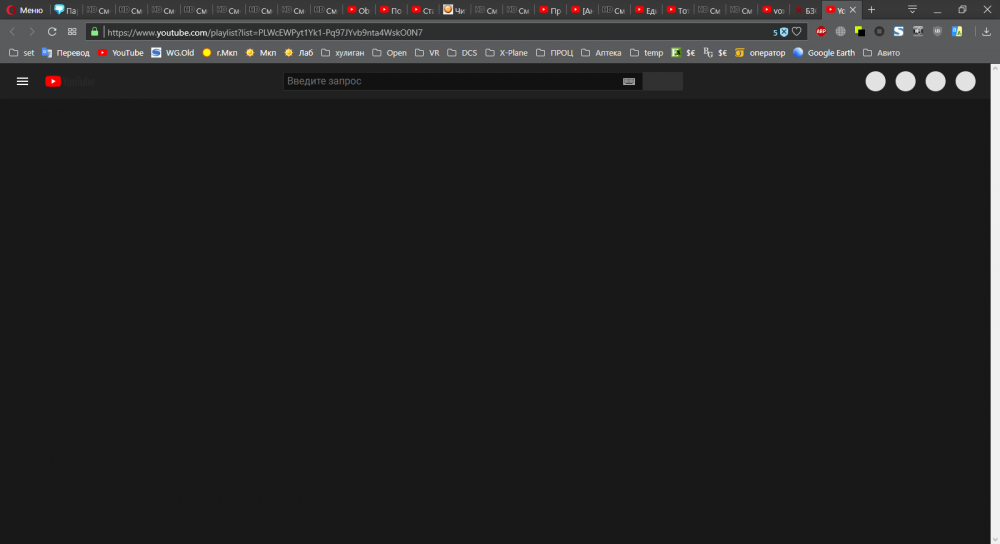
Task: Open the Google Earth bookmark
Action: click(x=824, y=53)
